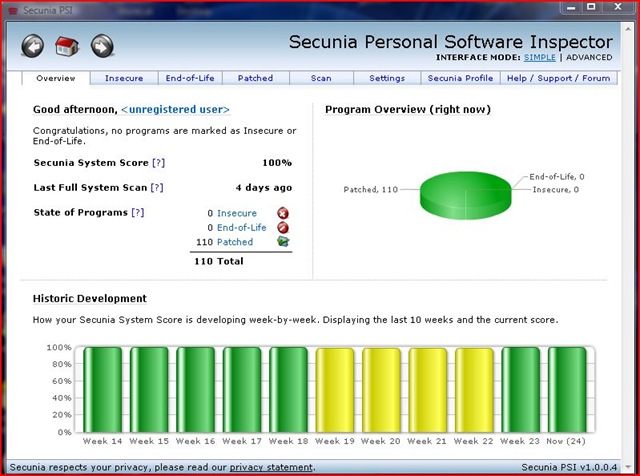Click the scrollbar up arrow
This screenshot has width=640, height=476.
click(628, 29)
